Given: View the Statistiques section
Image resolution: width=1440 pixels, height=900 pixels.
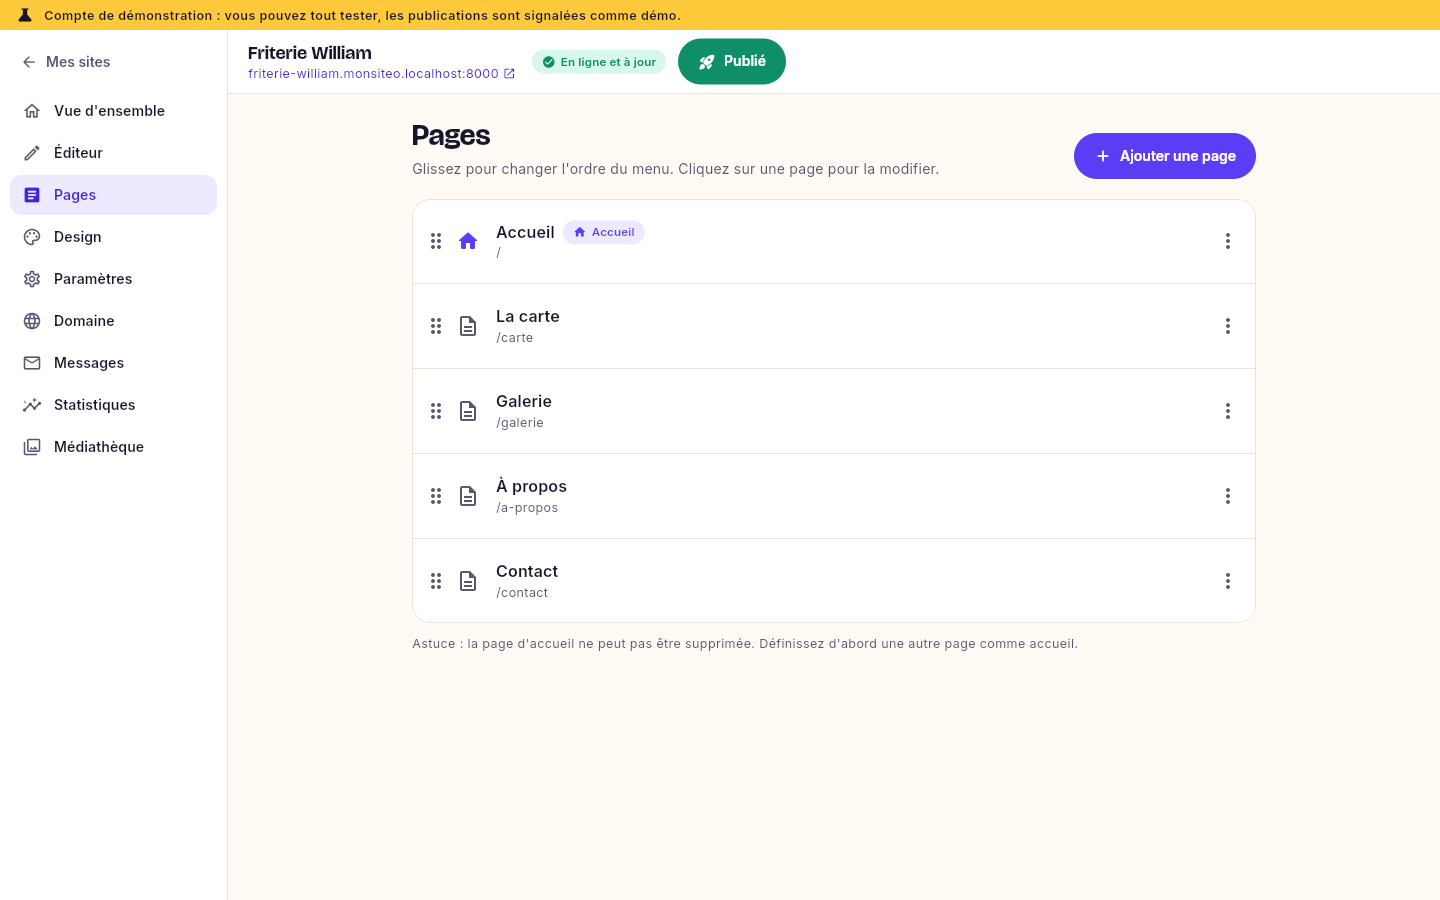Looking at the screenshot, I should coord(113,405).
